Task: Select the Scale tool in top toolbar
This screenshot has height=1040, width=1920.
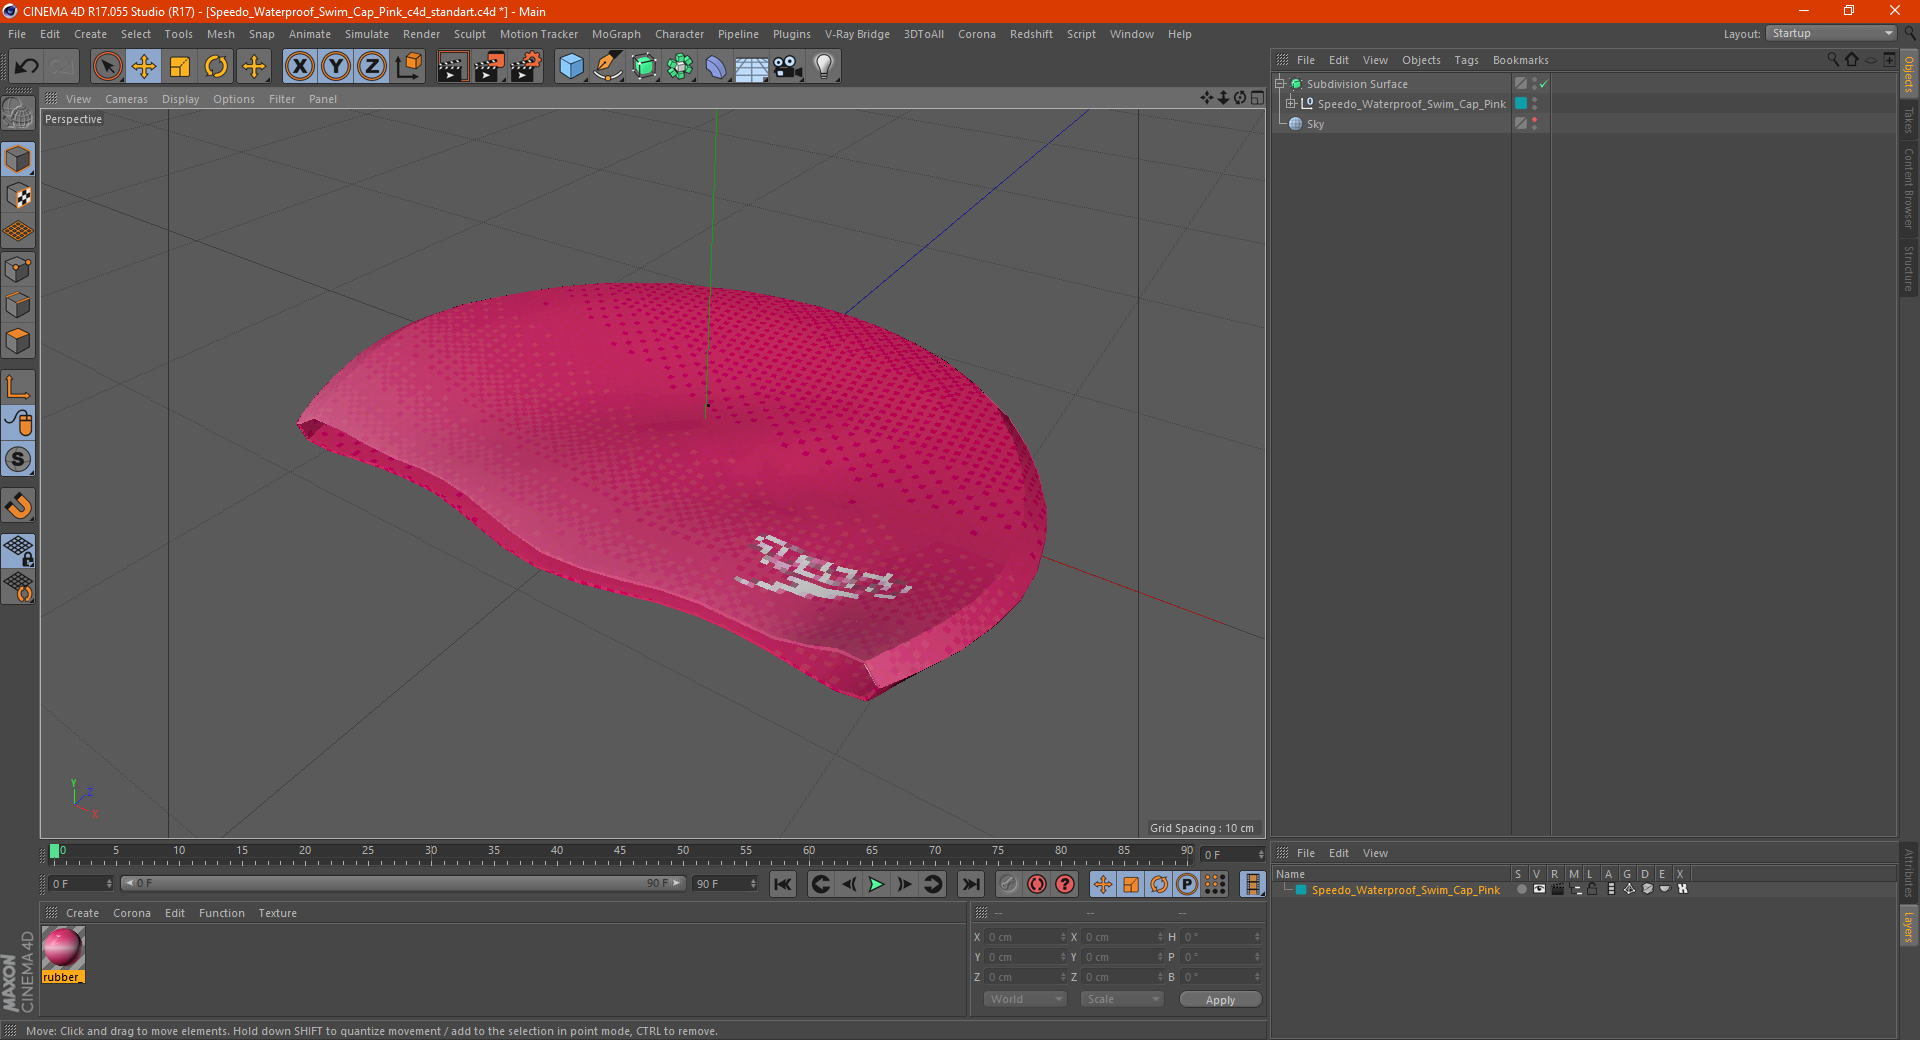Action: 180,67
